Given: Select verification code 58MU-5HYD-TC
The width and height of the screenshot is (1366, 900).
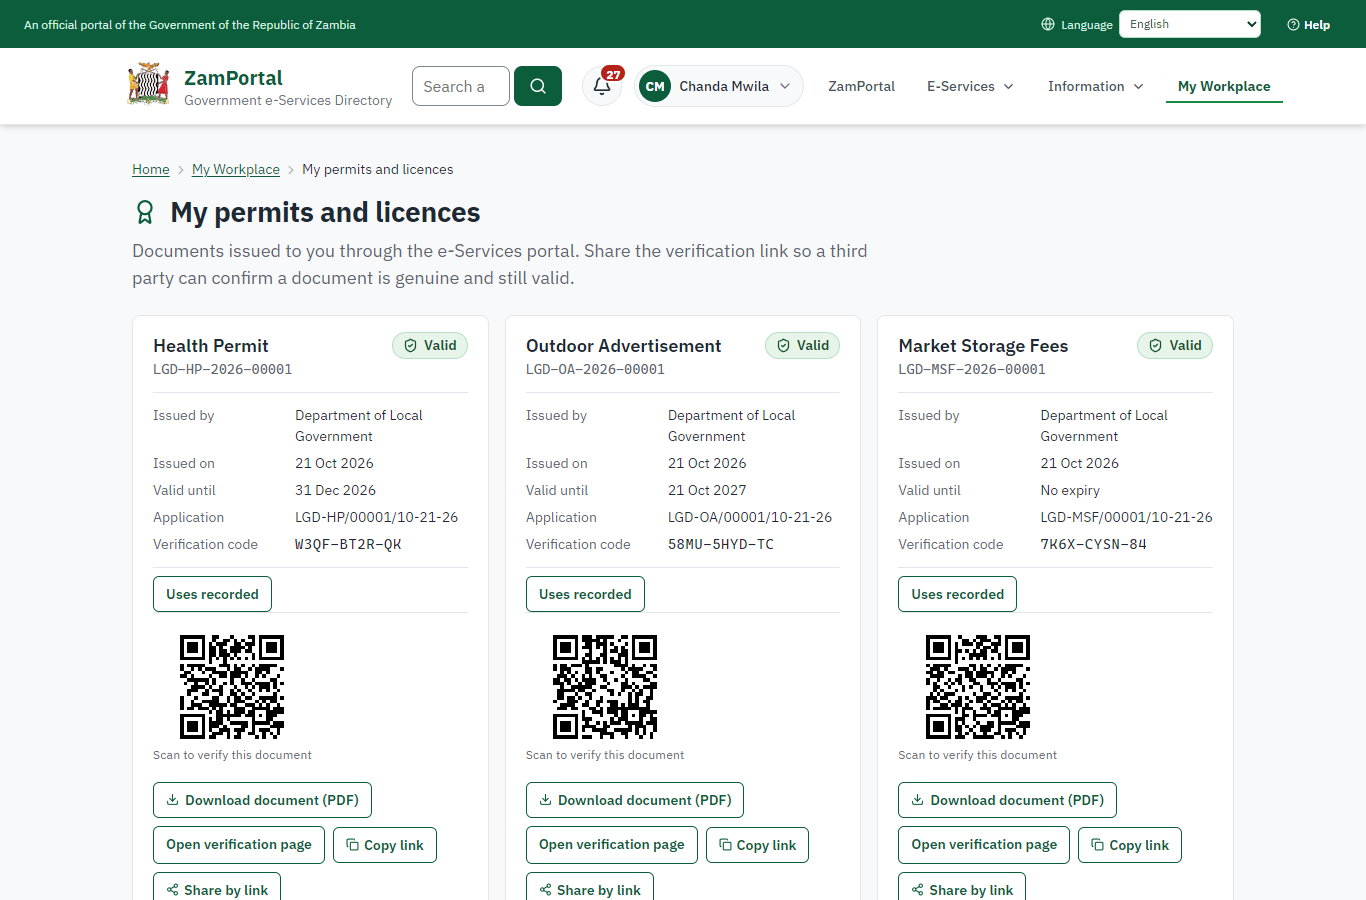Looking at the screenshot, I should pyautogui.click(x=721, y=545).
